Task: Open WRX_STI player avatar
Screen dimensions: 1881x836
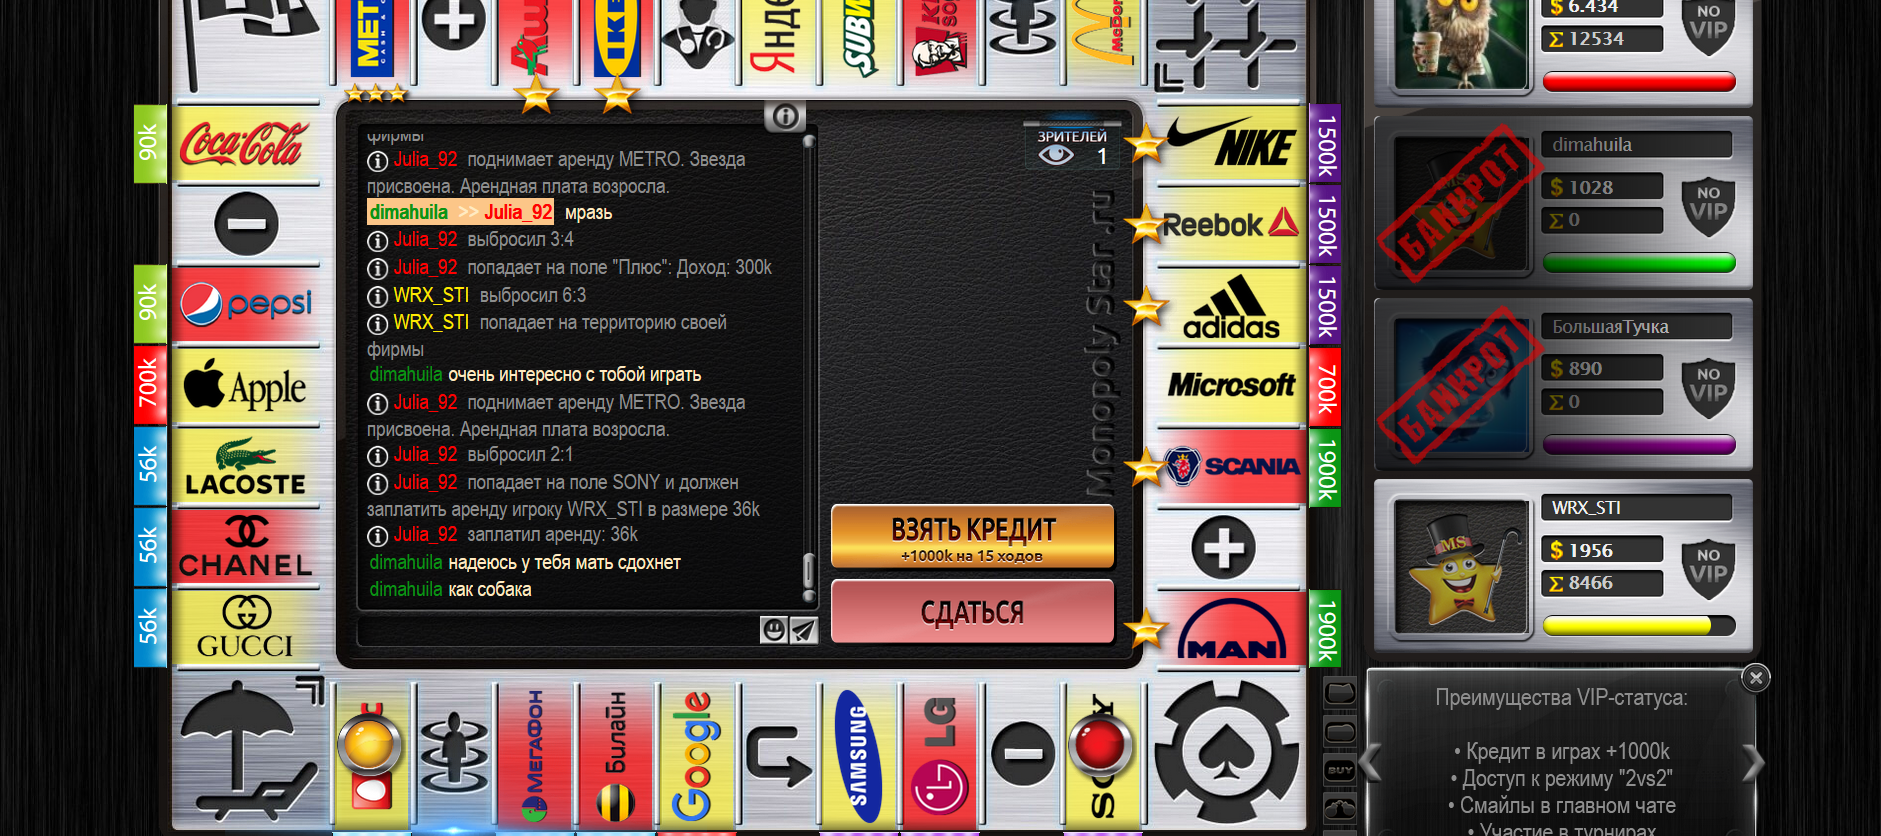Action: point(1461,566)
